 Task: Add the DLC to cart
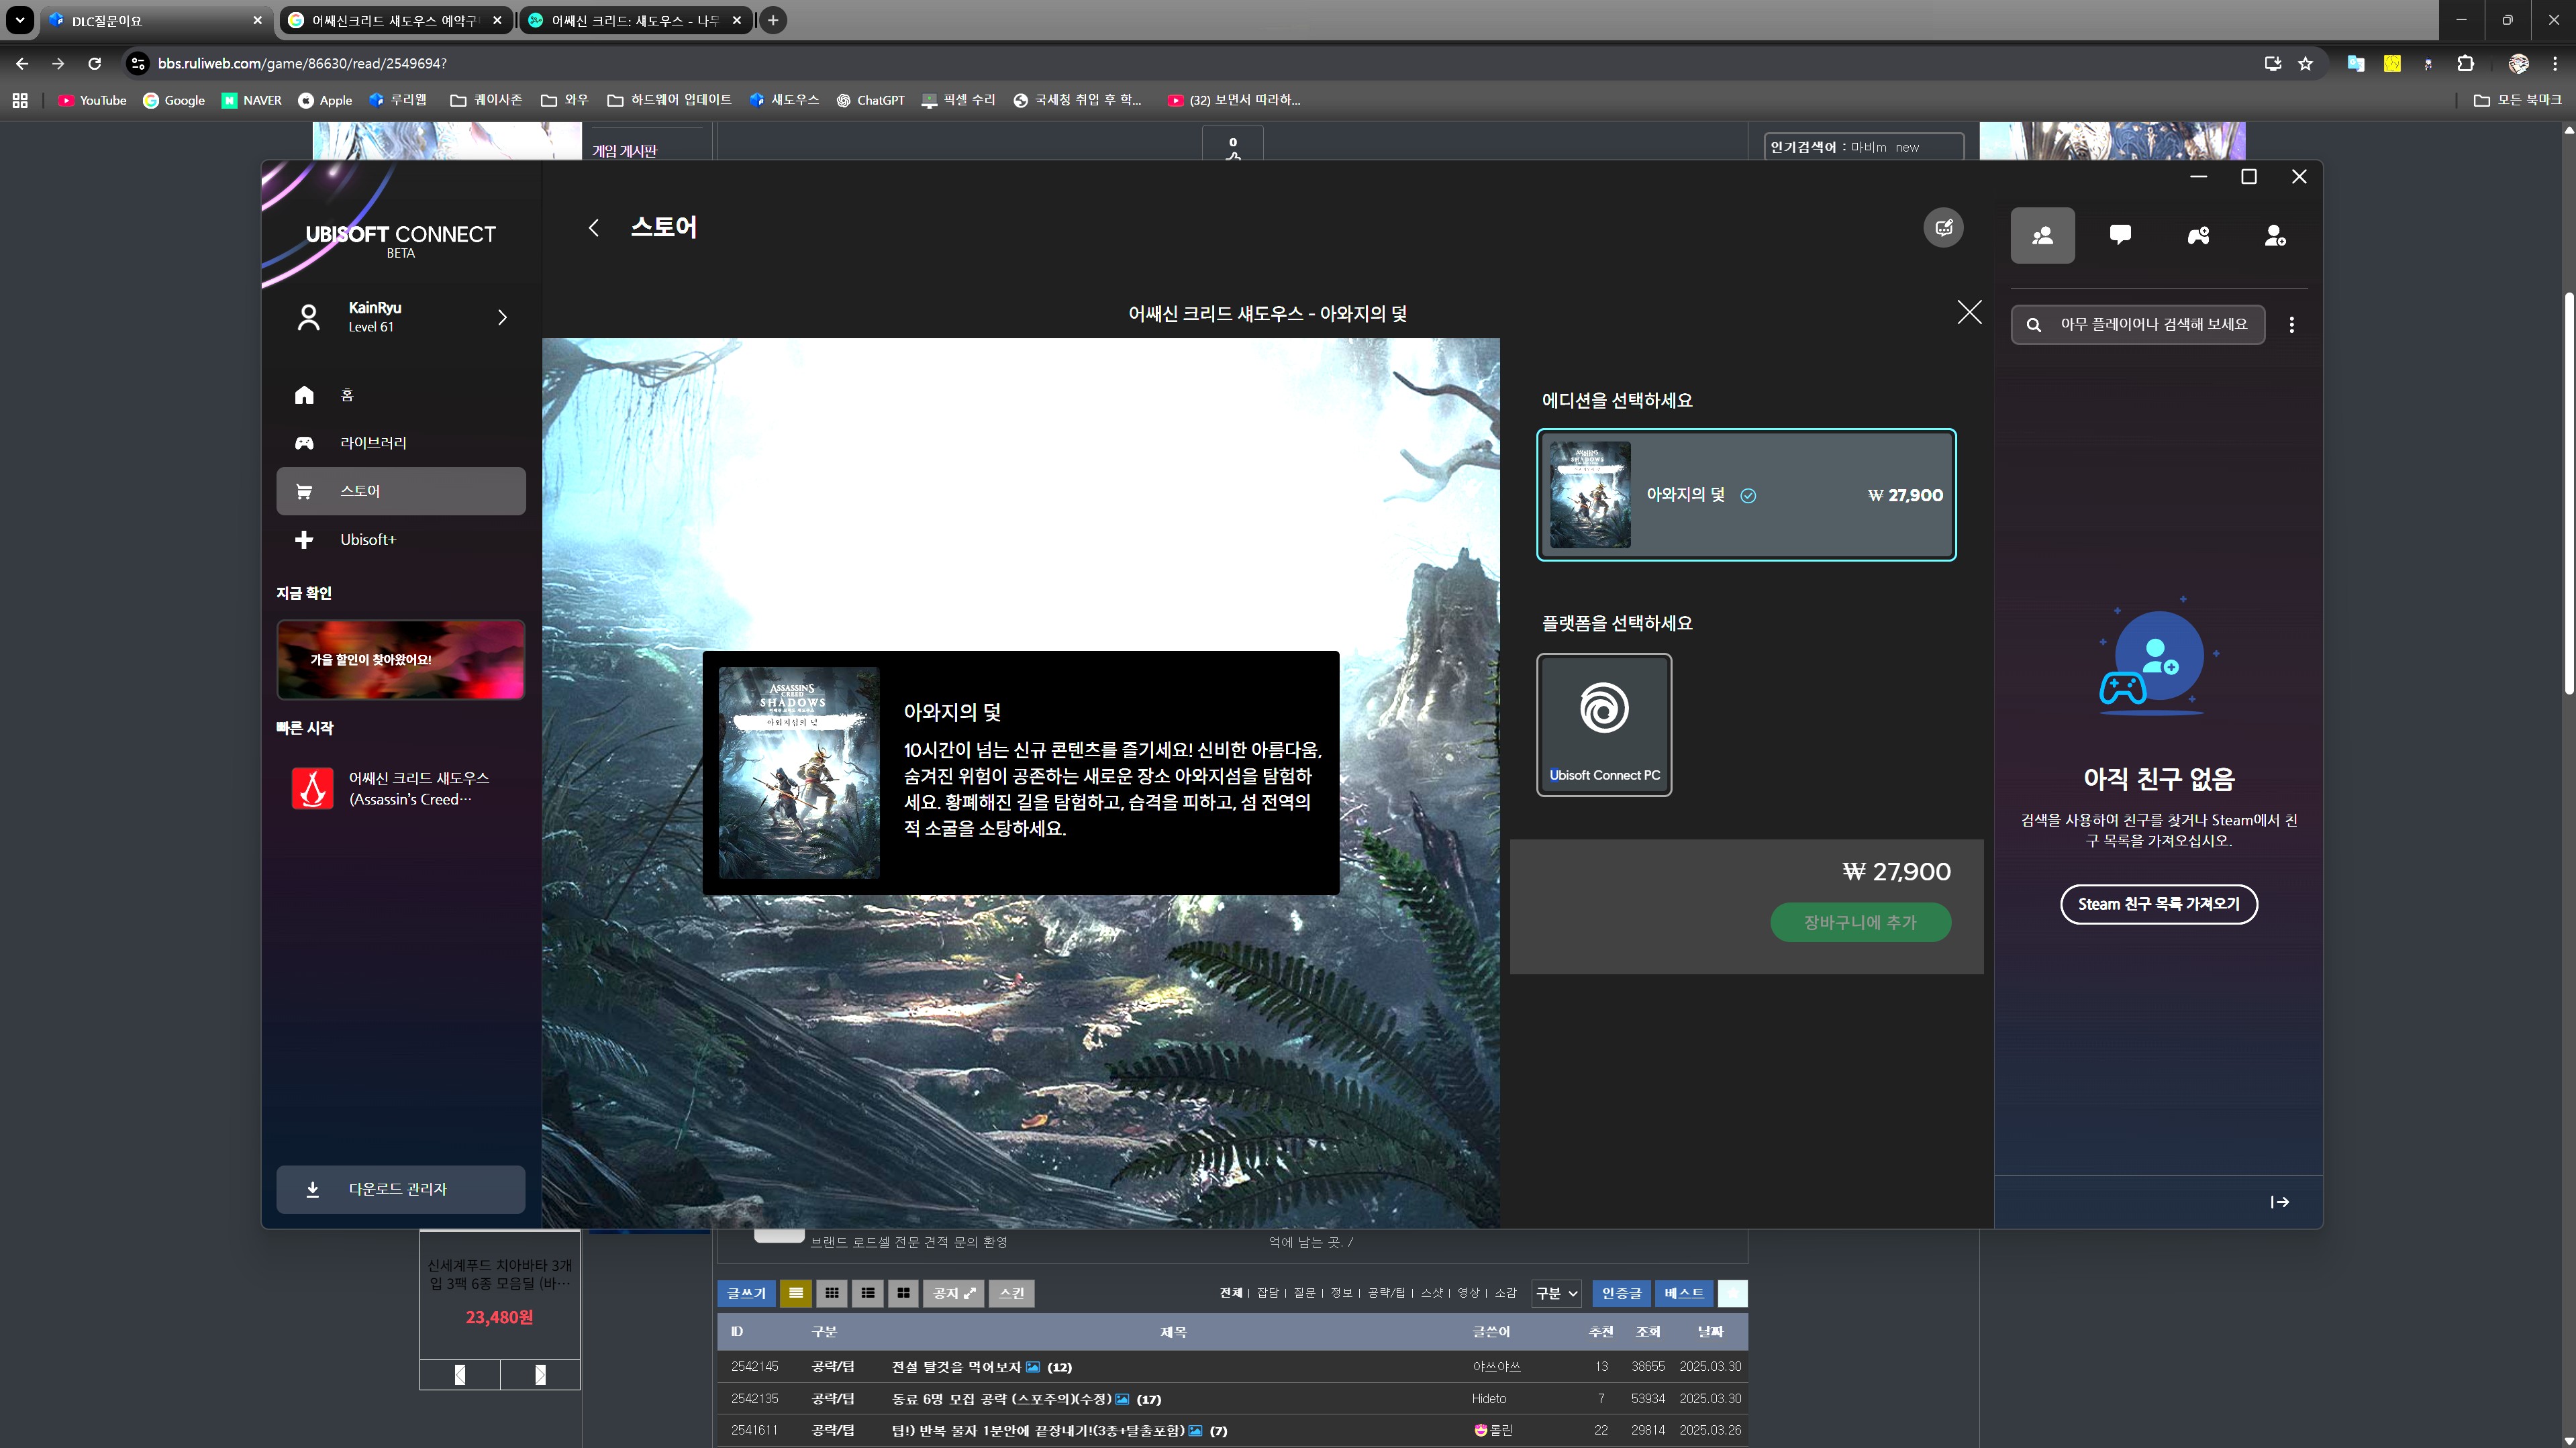pyautogui.click(x=1860, y=922)
